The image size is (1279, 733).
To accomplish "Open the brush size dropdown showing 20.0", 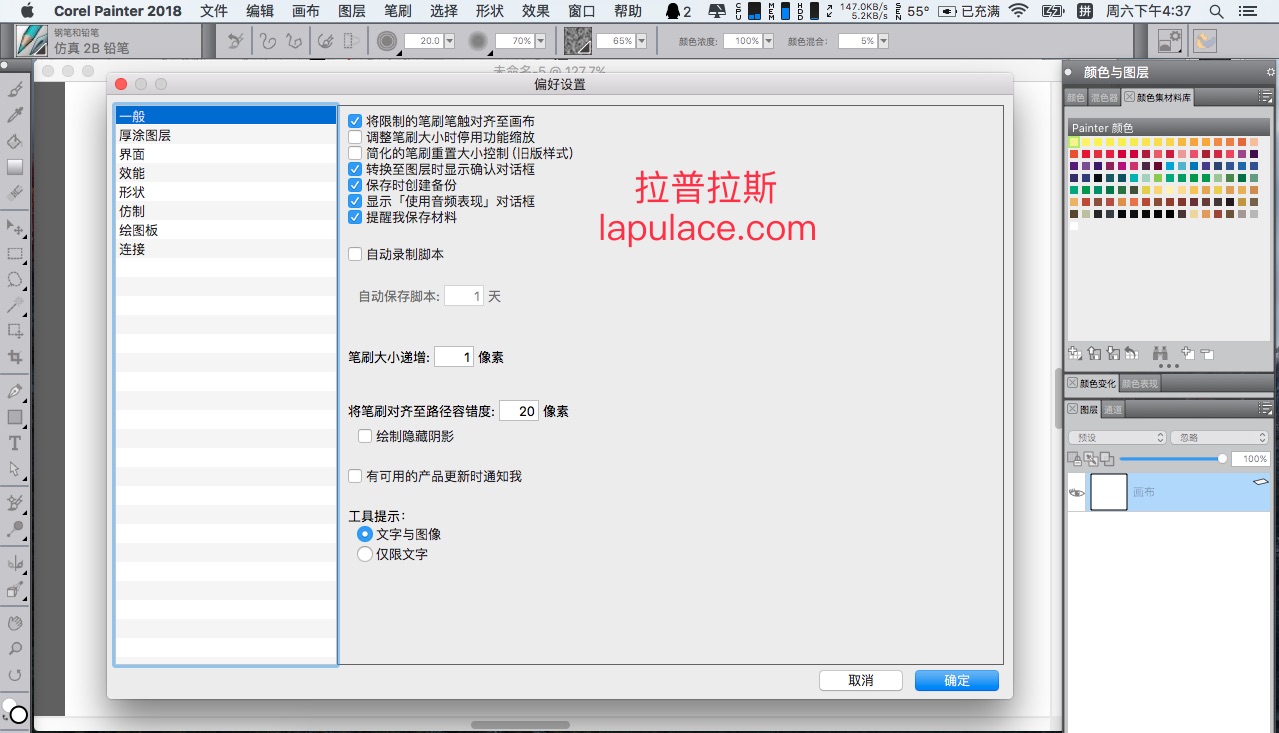I will (x=449, y=41).
